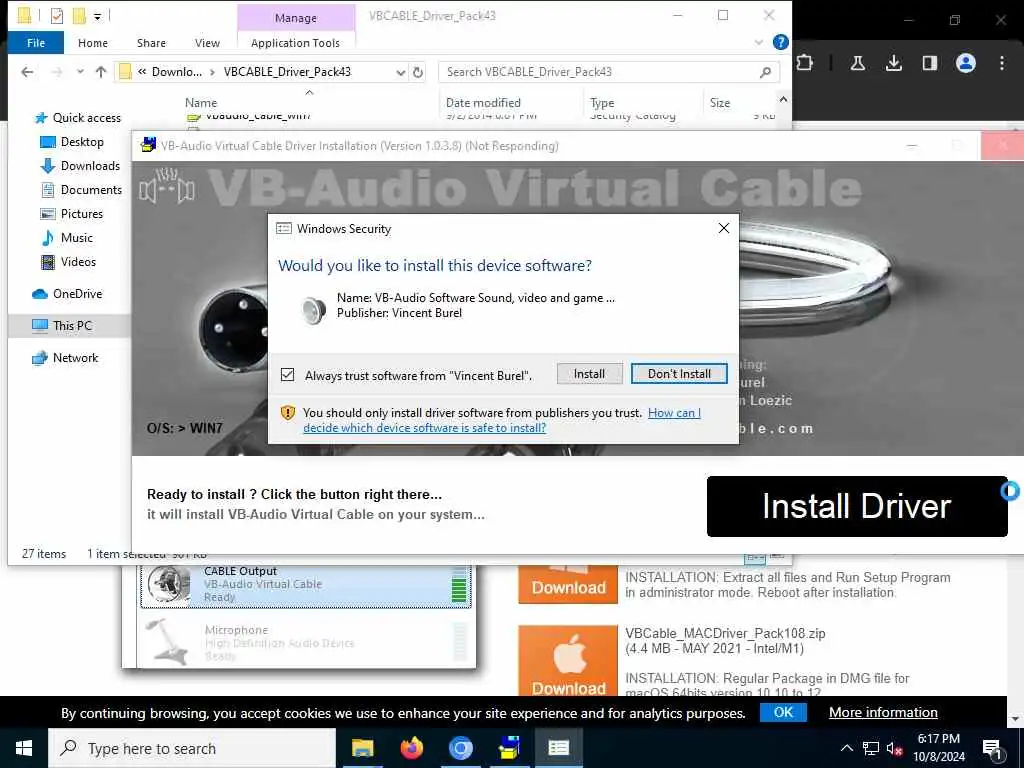
Task: Go forward in File Explorer
Action: point(57,72)
